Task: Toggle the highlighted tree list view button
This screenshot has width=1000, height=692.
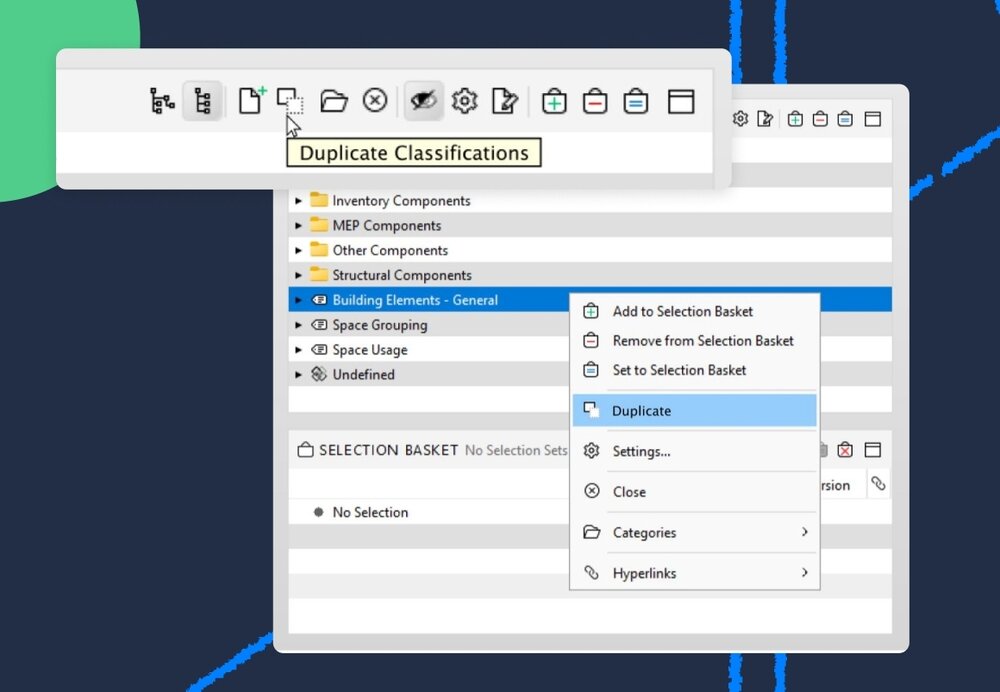Action: pos(202,101)
